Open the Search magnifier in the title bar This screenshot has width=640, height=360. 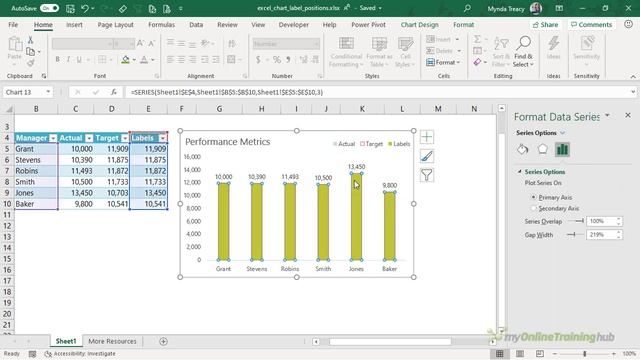467,8
